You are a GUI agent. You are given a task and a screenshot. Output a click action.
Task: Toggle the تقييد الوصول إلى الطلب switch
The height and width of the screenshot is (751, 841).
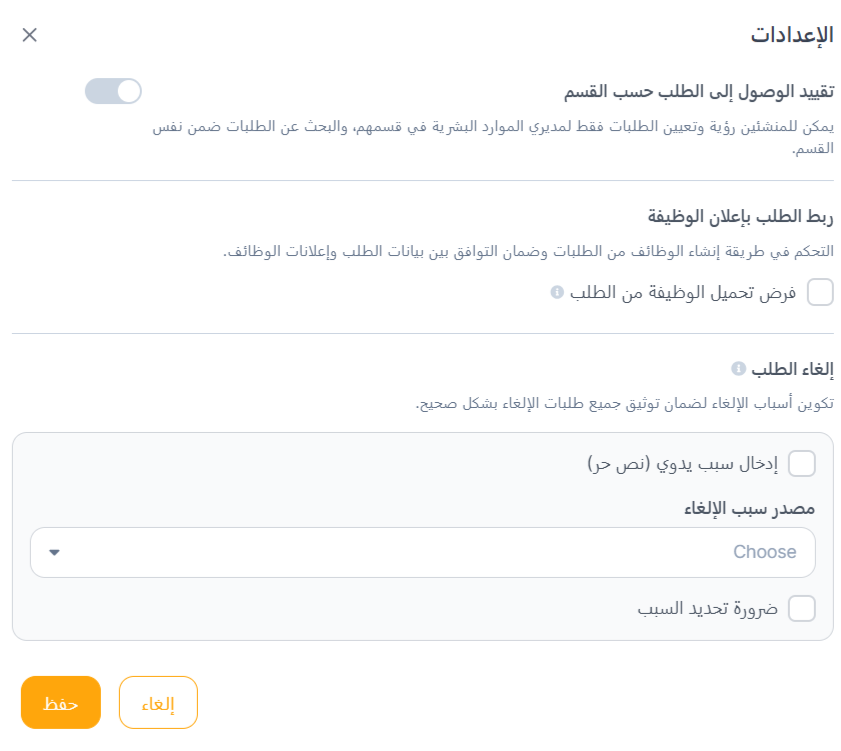point(113,92)
